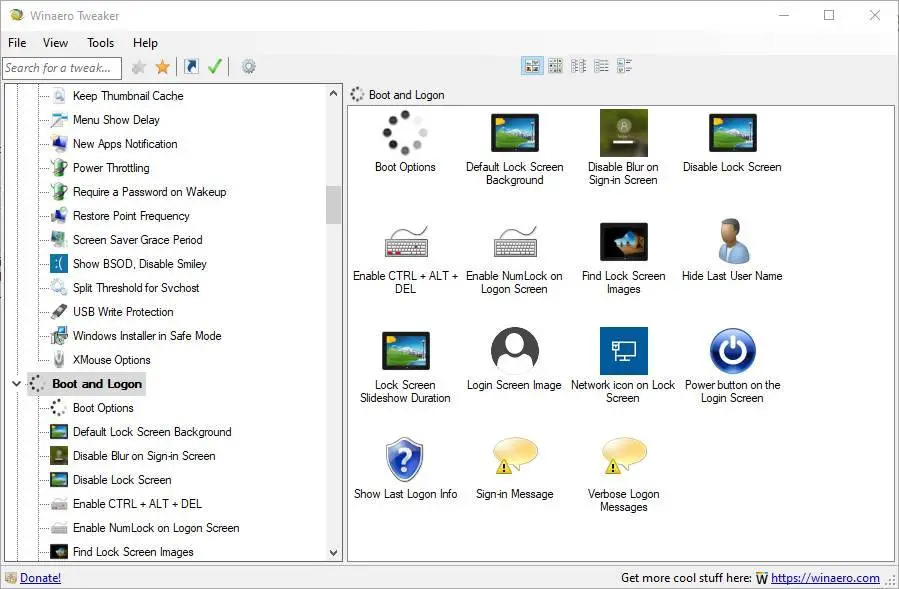
Task: Click the orange add bookmark star
Action: pos(163,67)
